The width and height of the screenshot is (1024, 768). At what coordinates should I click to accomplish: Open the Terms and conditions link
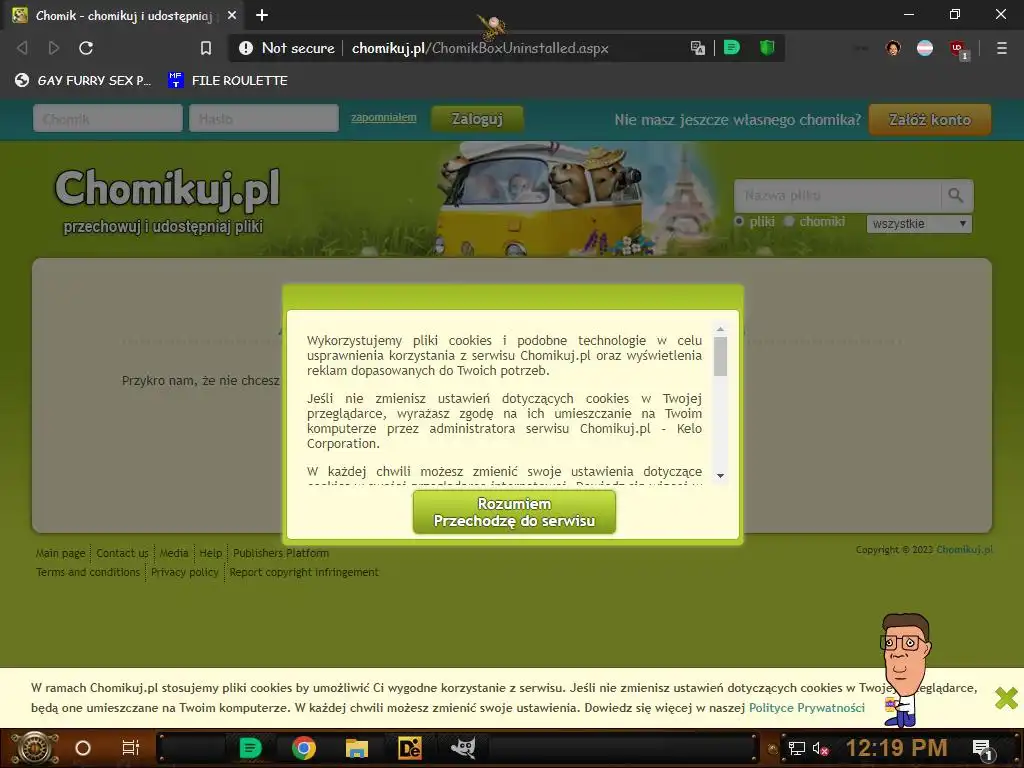[88, 572]
